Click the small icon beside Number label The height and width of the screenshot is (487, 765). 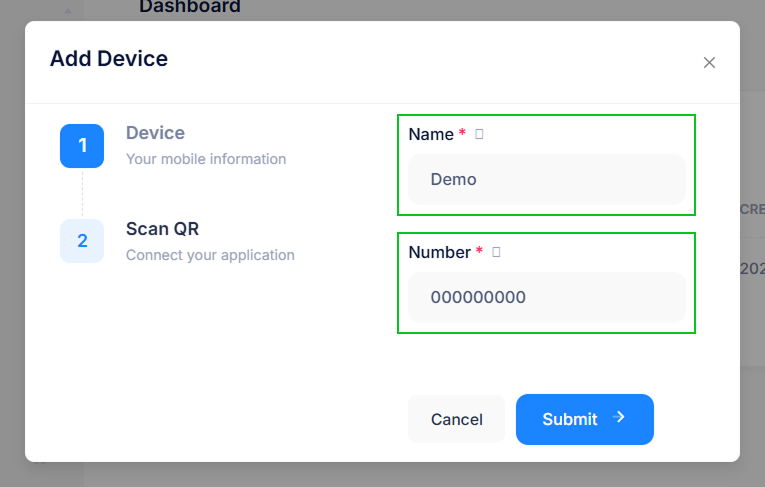(496, 252)
